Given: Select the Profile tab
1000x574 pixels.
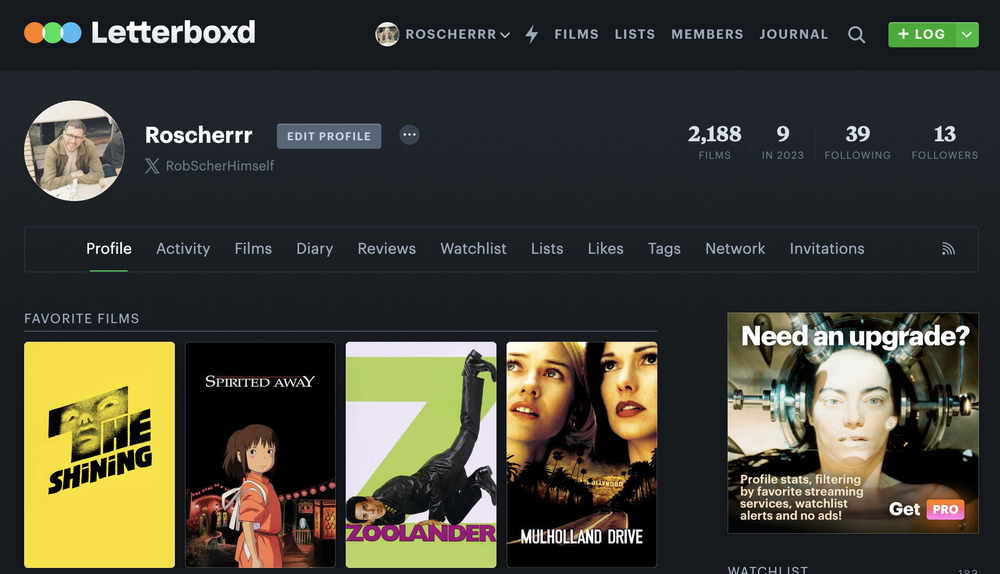Looking at the screenshot, I should point(109,249).
